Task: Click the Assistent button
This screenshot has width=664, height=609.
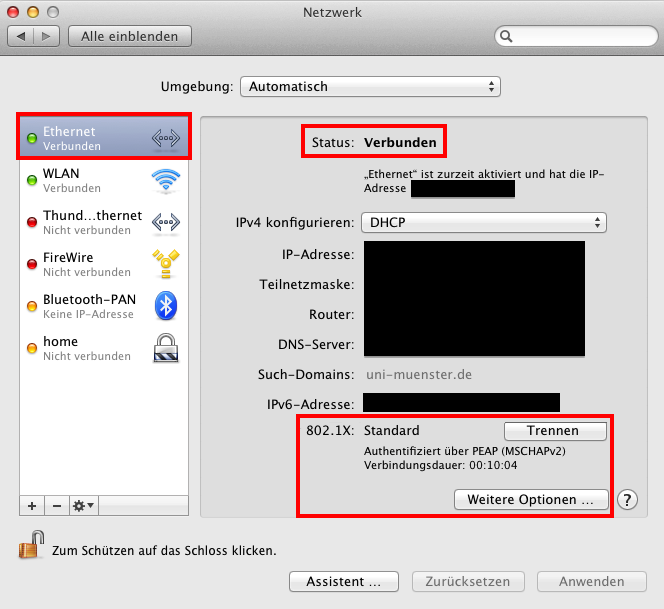Action: point(343,581)
